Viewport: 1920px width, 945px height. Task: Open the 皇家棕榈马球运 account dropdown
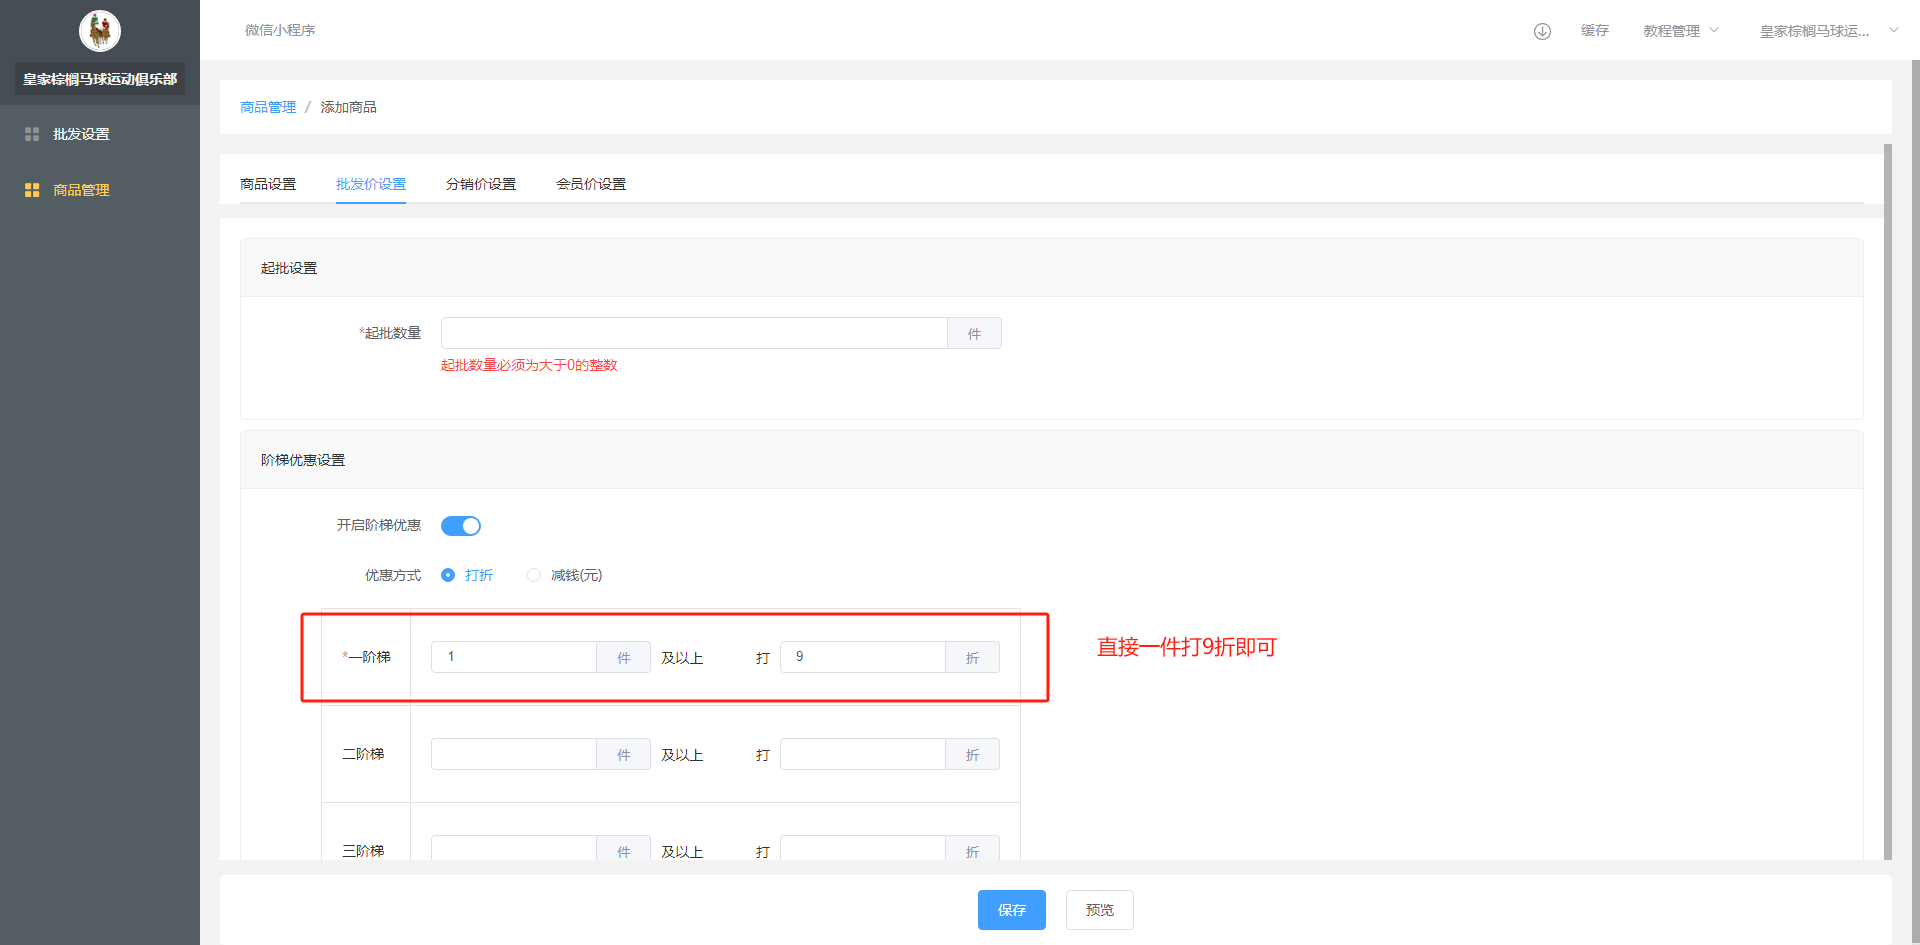pos(1814,31)
